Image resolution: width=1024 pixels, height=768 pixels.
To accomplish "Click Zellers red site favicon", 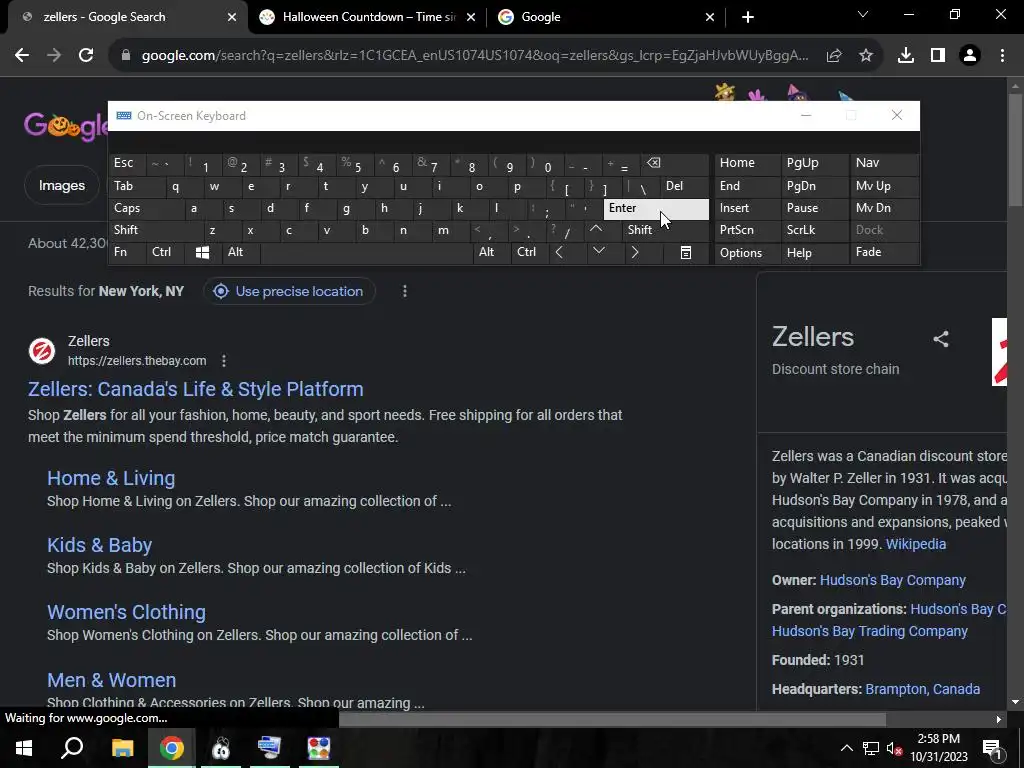I will click(x=42, y=351).
